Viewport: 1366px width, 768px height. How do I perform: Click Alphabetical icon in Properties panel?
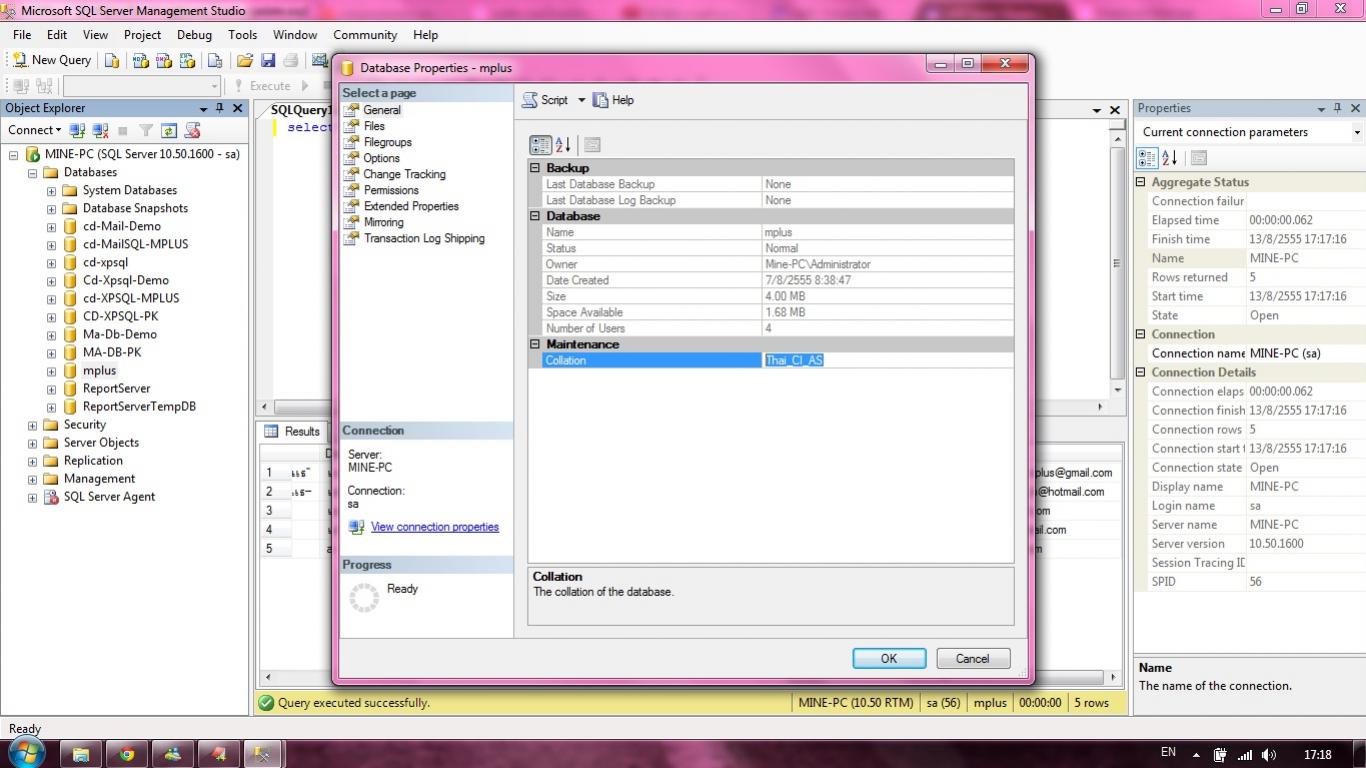pyautogui.click(x=1170, y=158)
